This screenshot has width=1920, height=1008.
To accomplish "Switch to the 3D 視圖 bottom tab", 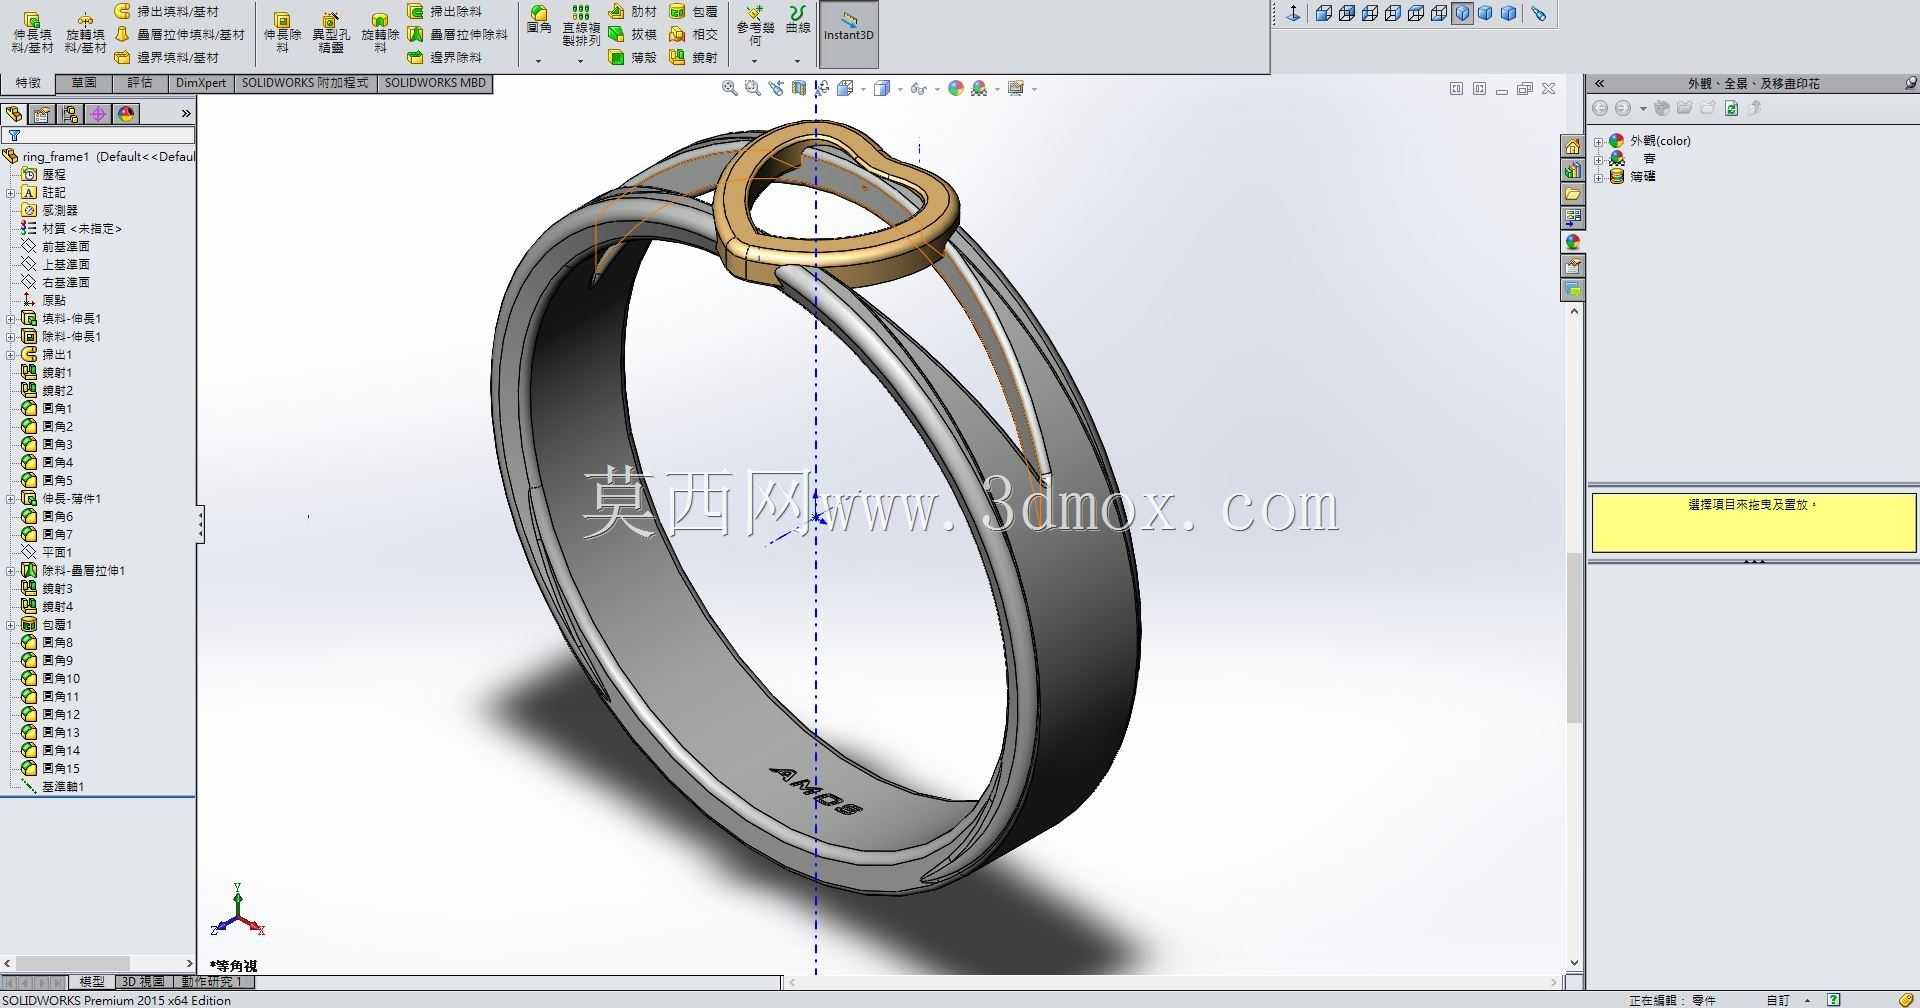I will click(x=143, y=982).
